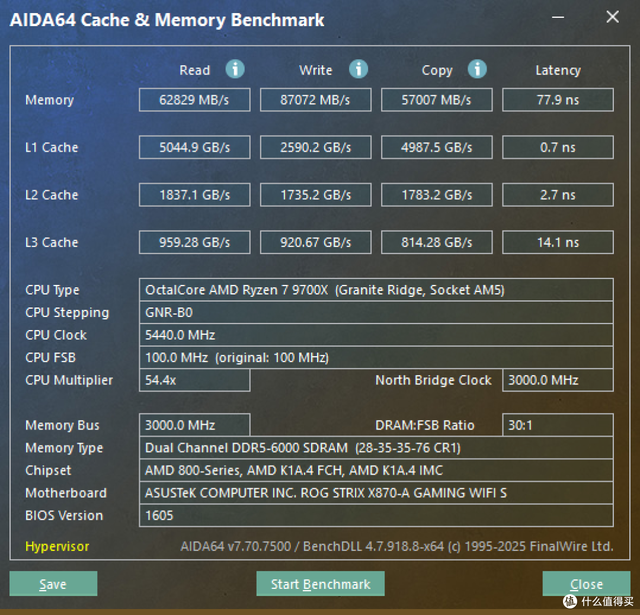This screenshot has width=640, height=615.
Task: Click the Write column header
Action: [316, 70]
